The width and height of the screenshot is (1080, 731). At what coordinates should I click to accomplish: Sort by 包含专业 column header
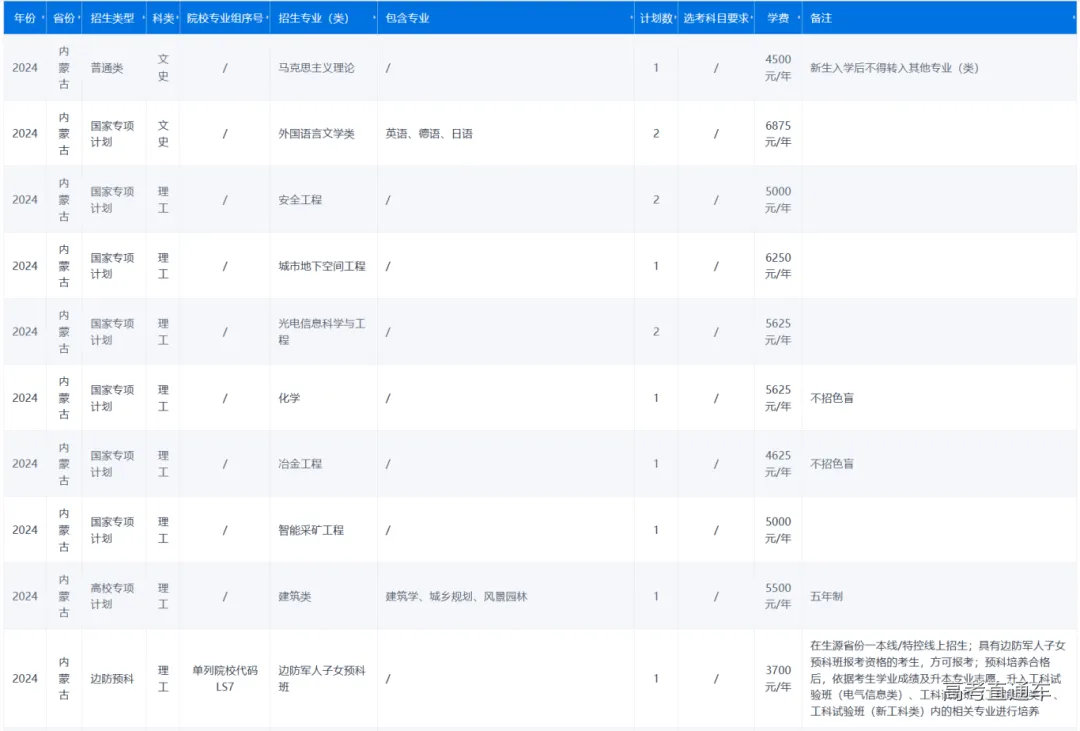coord(407,18)
